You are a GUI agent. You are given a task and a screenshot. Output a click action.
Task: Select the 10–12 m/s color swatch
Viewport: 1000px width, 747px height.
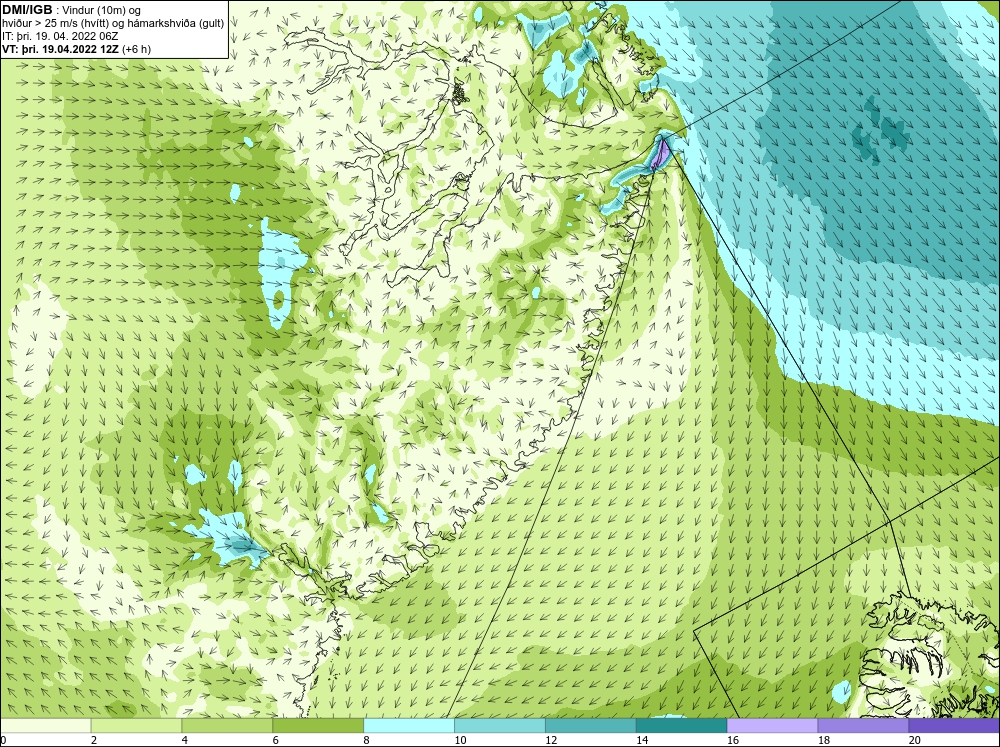pyautogui.click(x=499, y=725)
